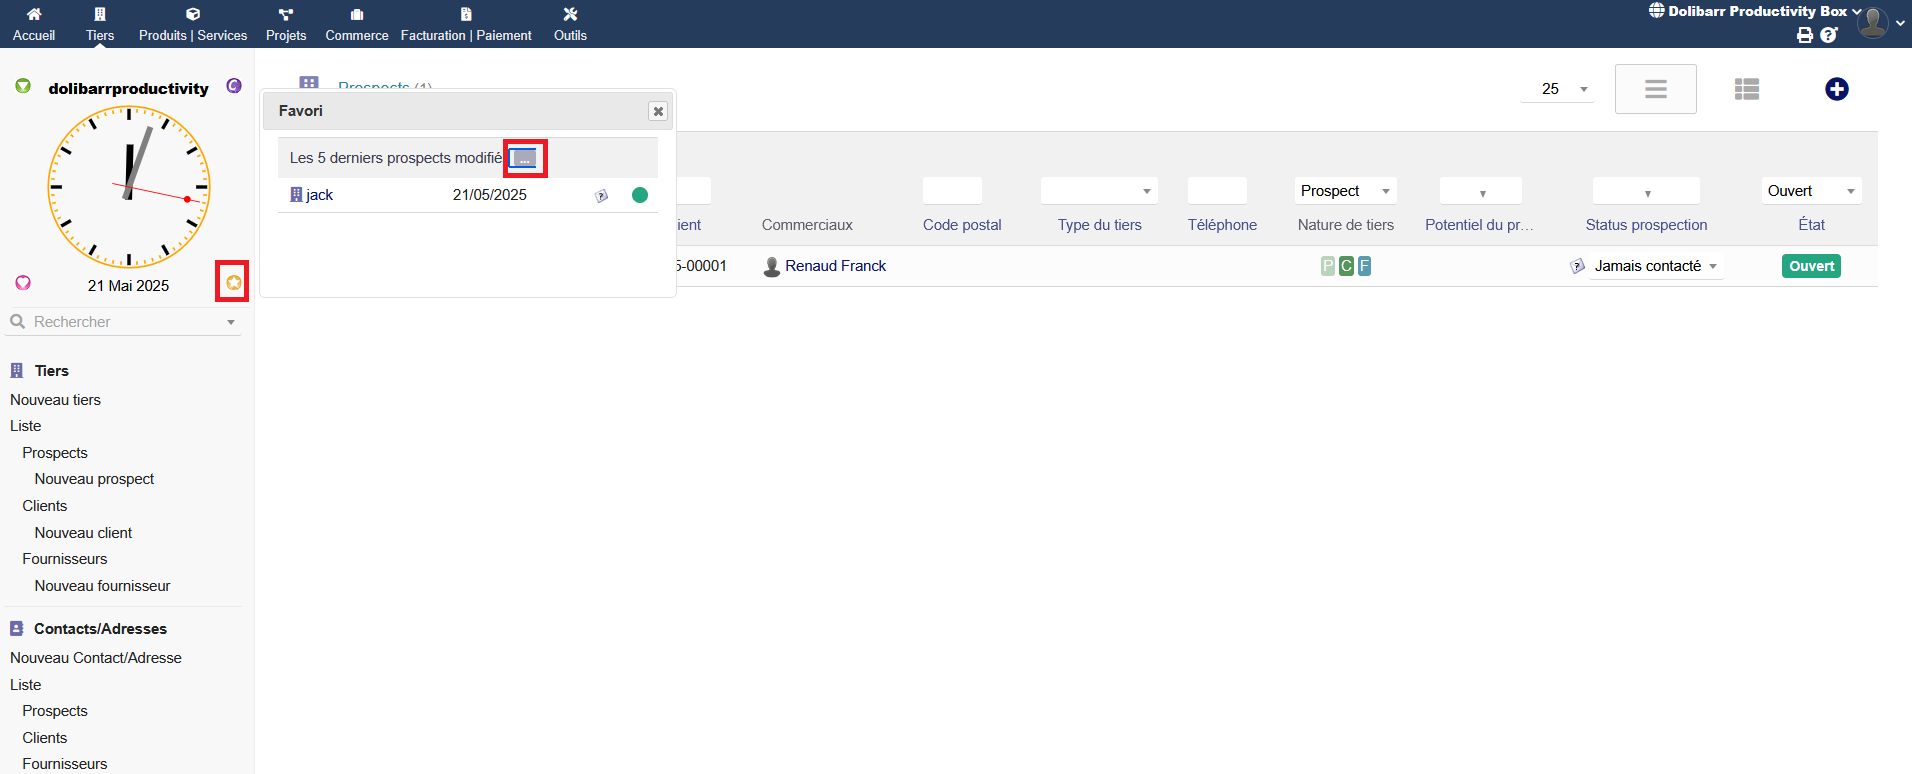This screenshot has height=774, width=1912.
Task: Click the blue plus add prospect icon
Action: point(1836,89)
